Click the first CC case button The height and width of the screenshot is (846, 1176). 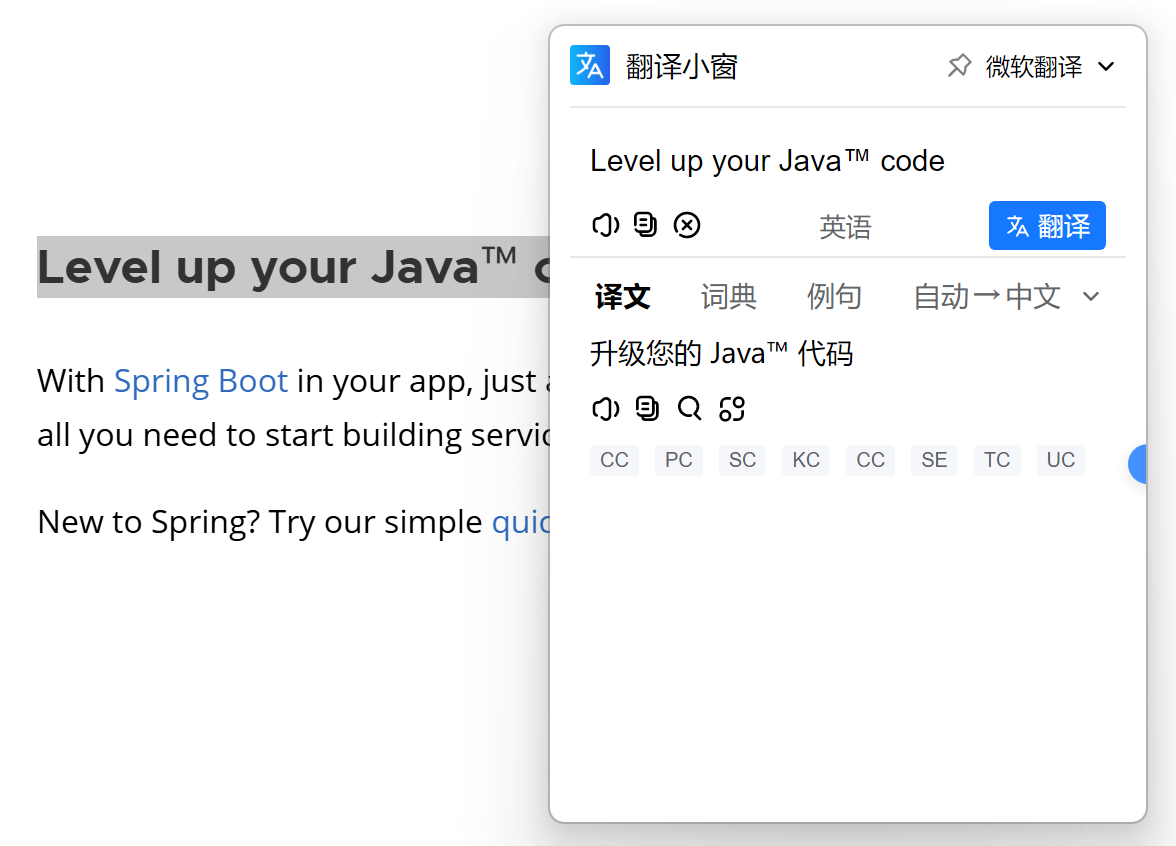click(614, 460)
